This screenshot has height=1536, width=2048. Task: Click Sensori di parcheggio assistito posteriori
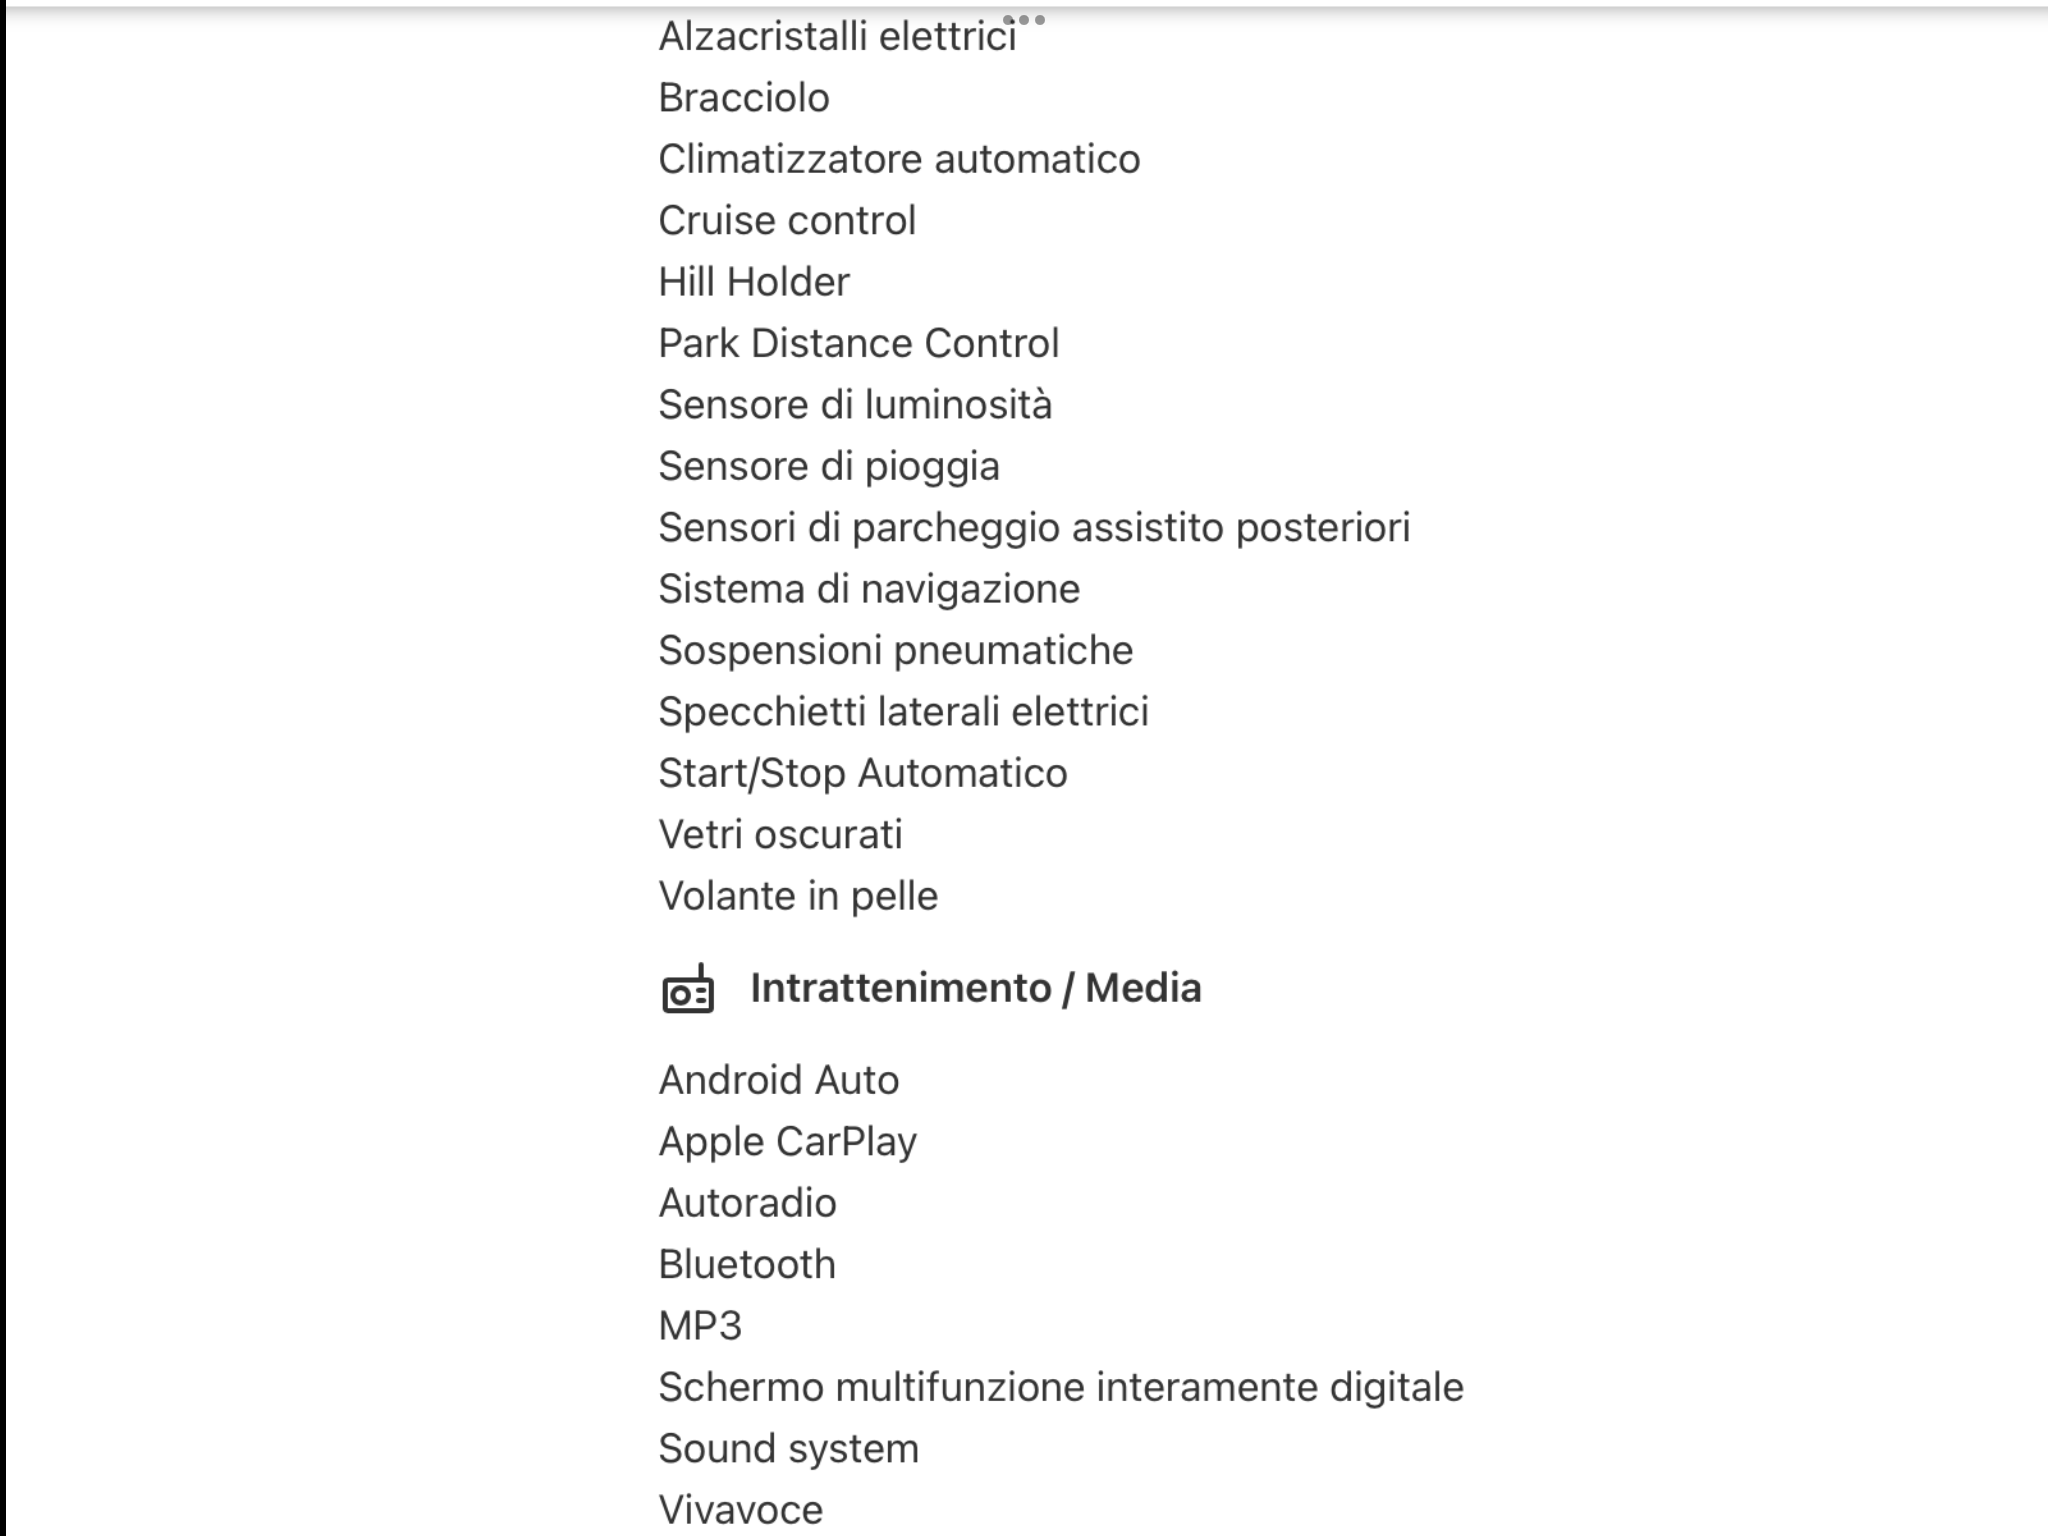coord(1034,528)
